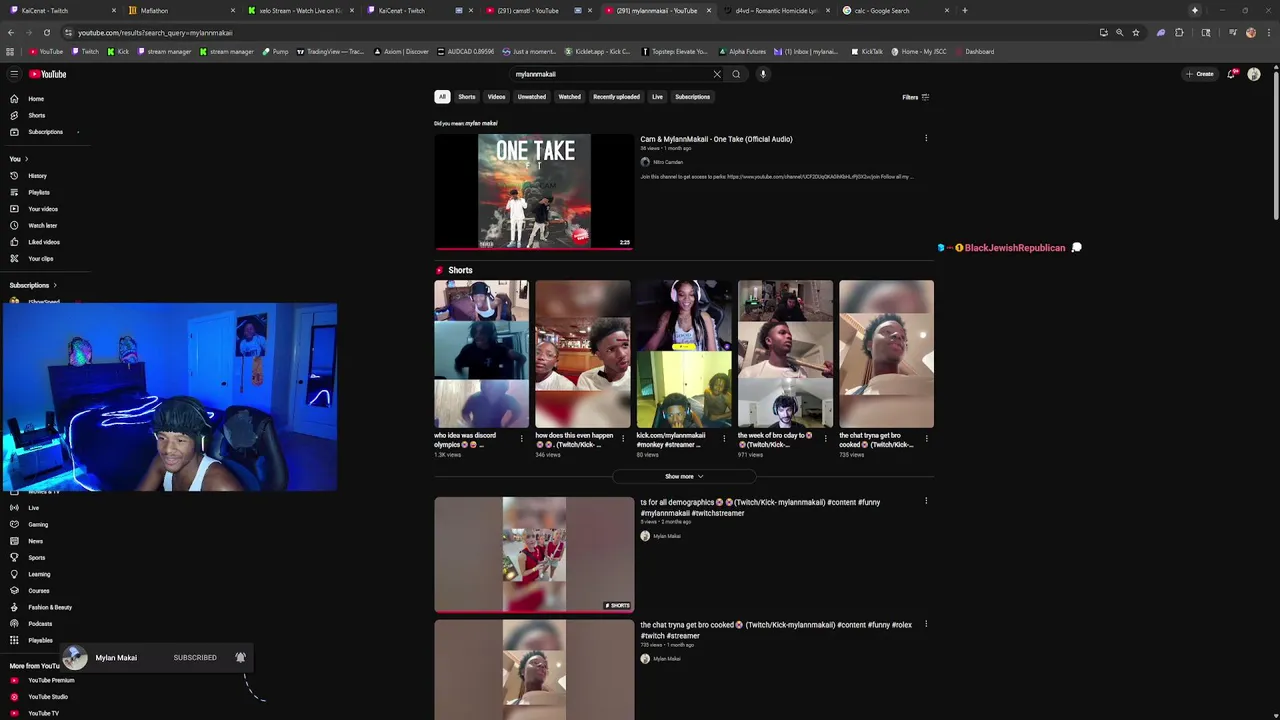
Task: Select the Videos filter chip
Action: (496, 97)
